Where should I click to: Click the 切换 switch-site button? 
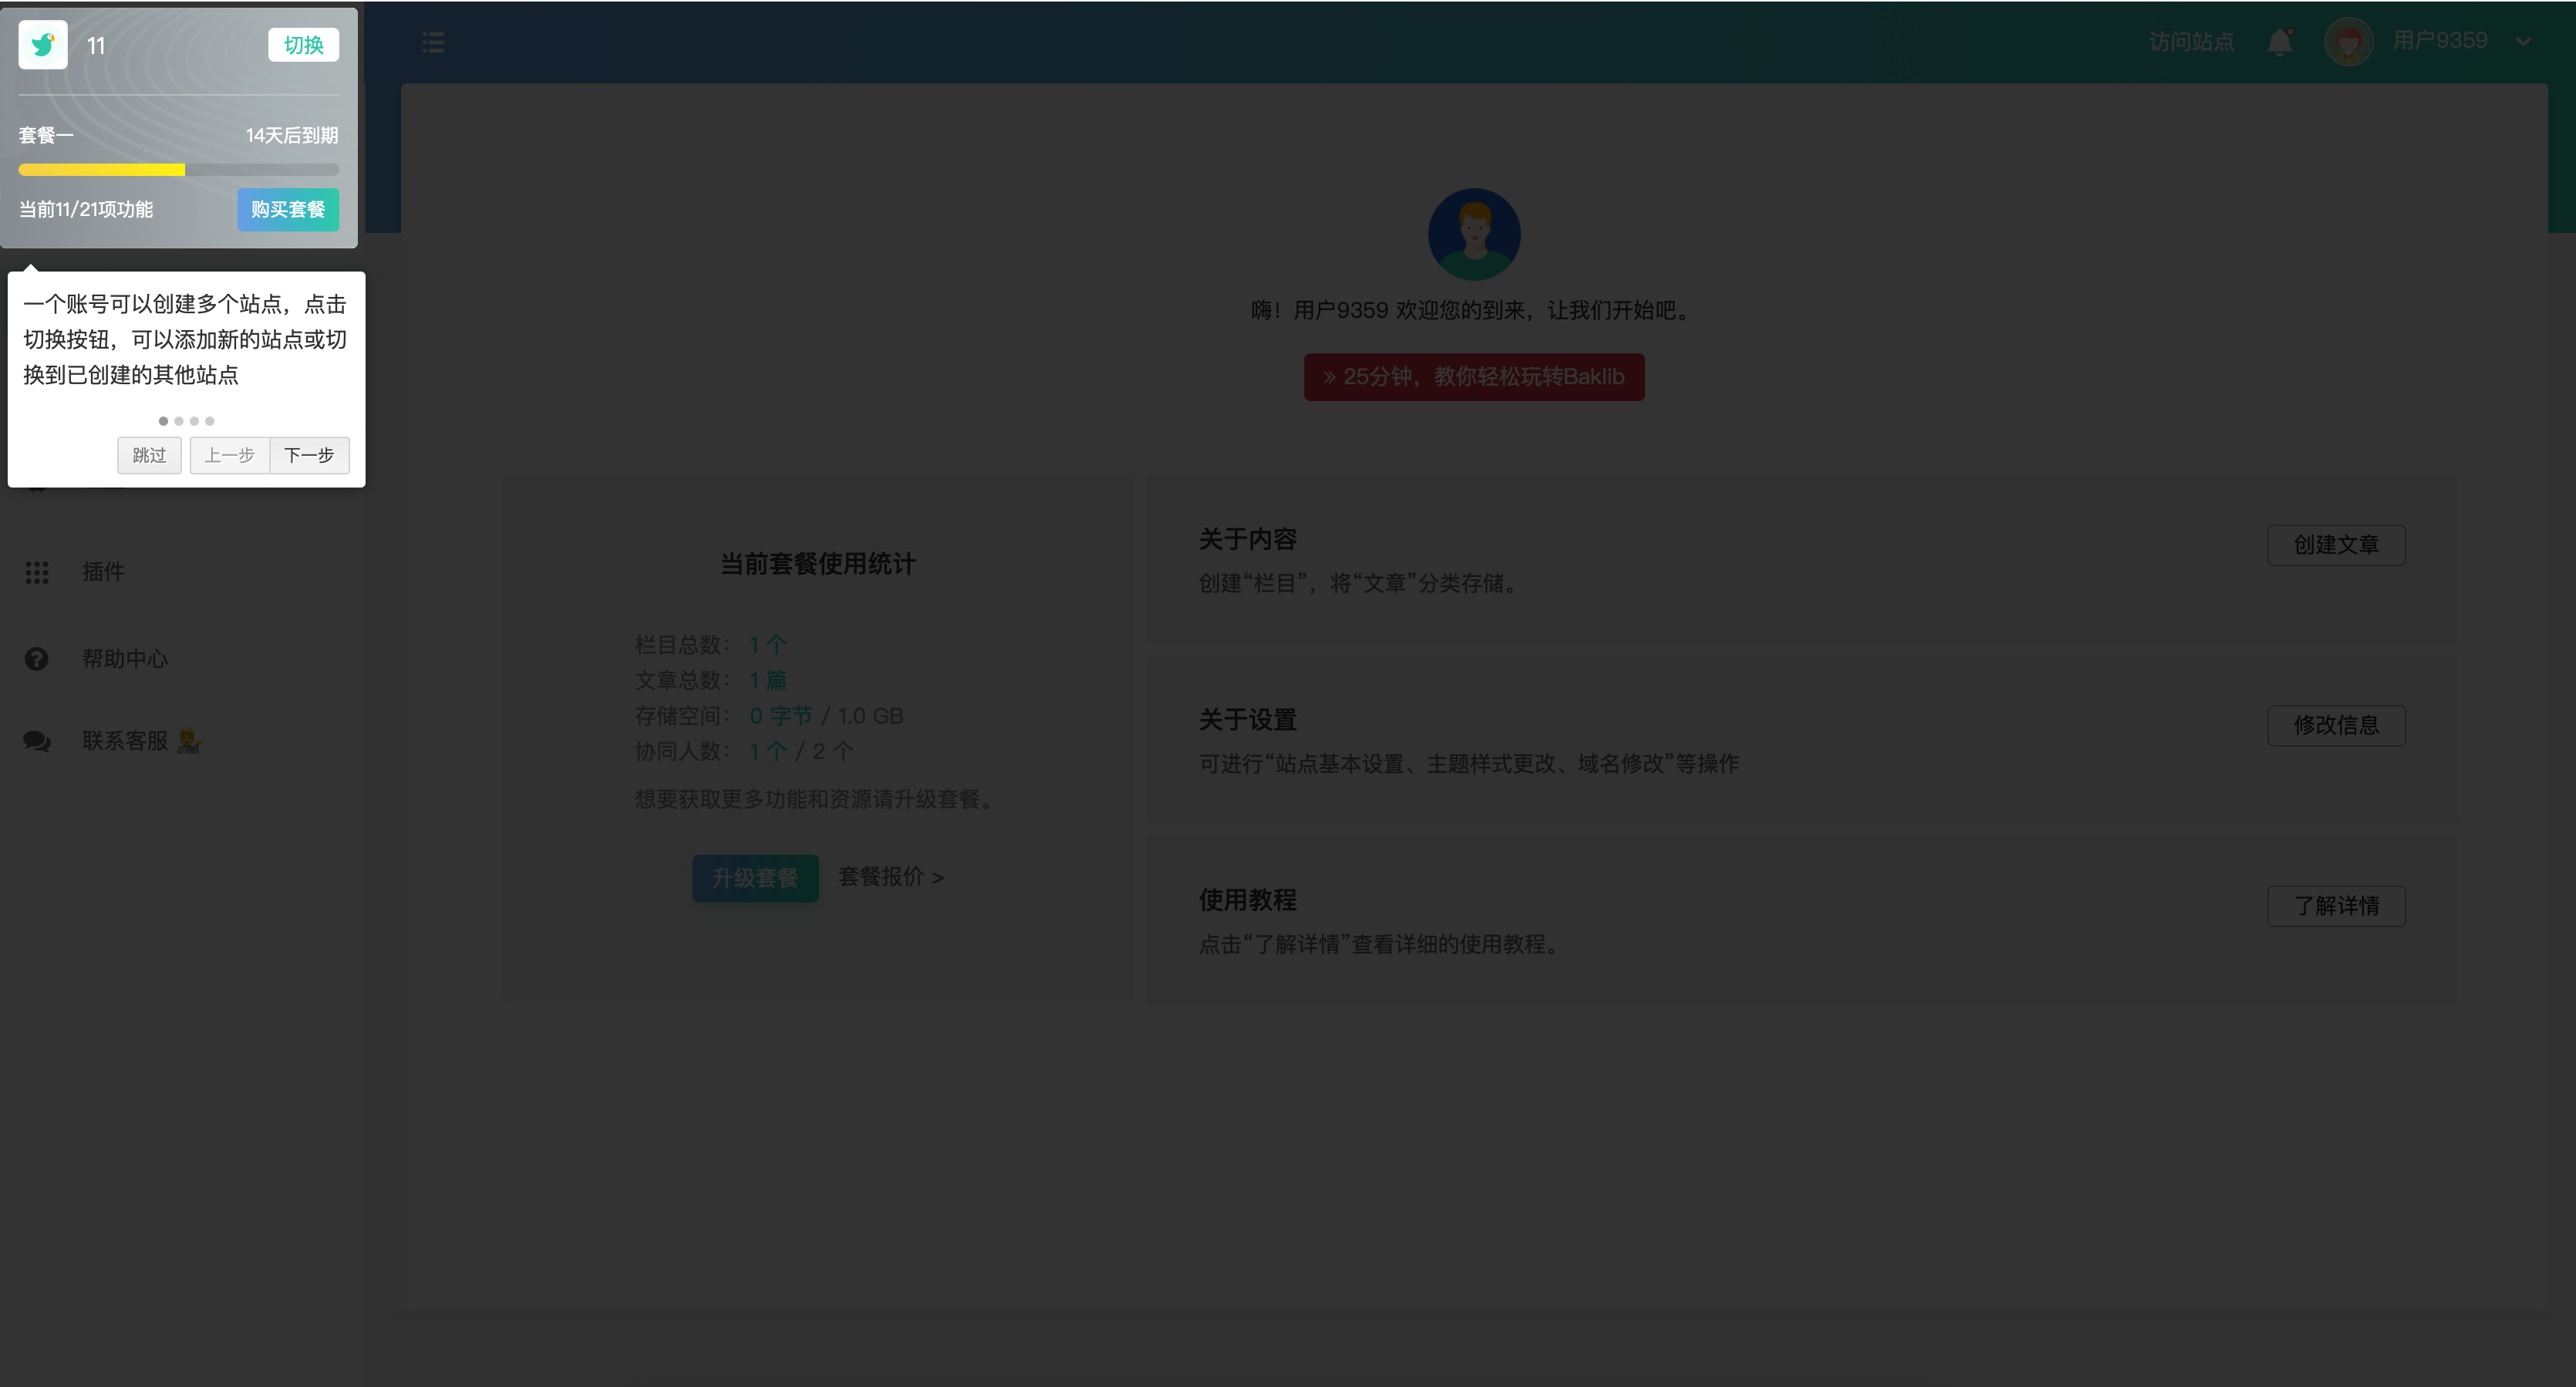303,45
